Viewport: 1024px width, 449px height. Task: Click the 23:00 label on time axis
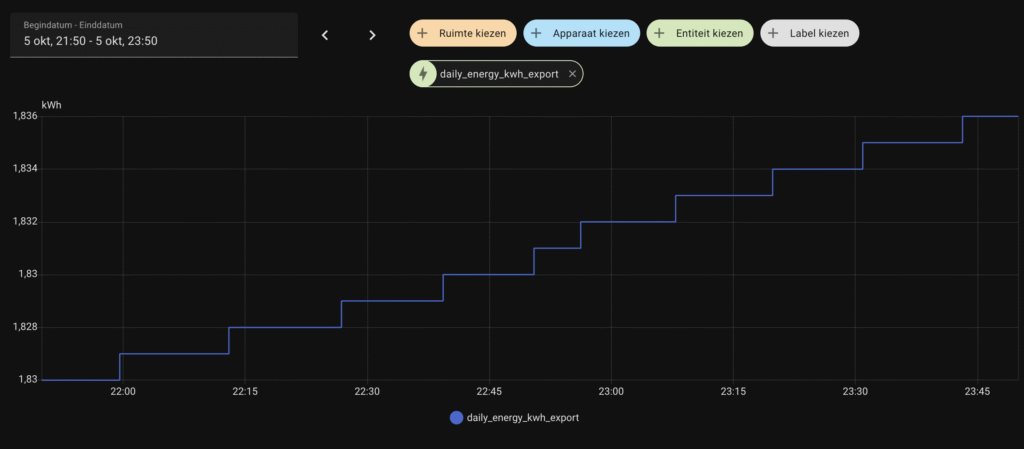611,391
